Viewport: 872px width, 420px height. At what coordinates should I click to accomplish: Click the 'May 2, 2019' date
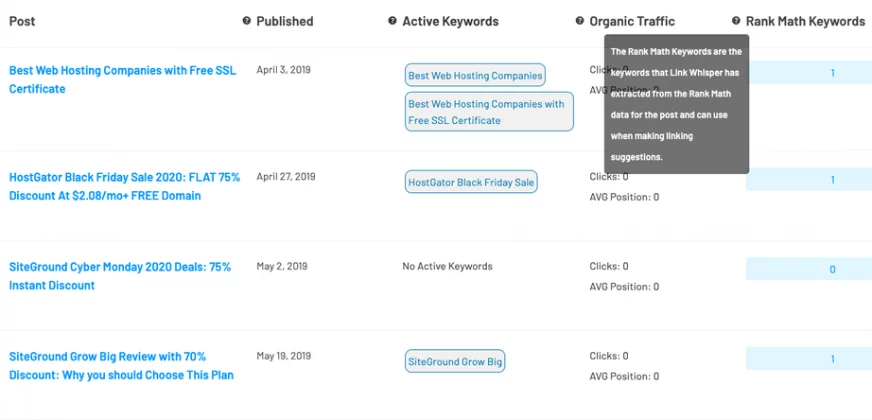click(282, 266)
